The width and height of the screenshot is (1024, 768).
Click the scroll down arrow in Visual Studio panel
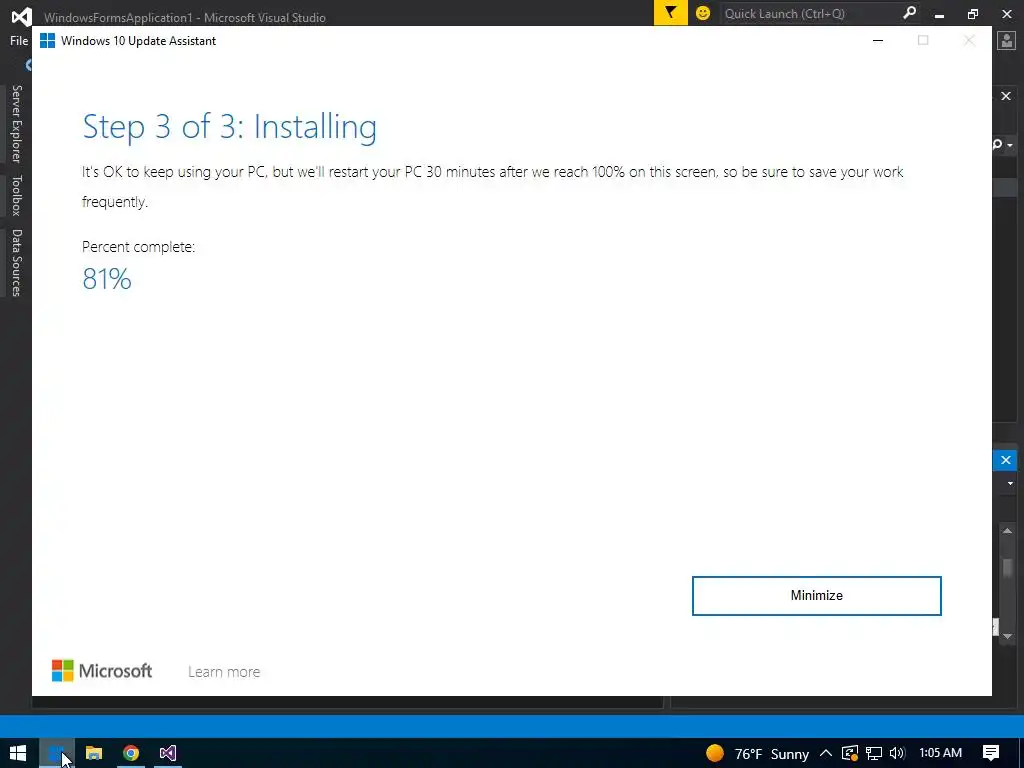(1008, 636)
